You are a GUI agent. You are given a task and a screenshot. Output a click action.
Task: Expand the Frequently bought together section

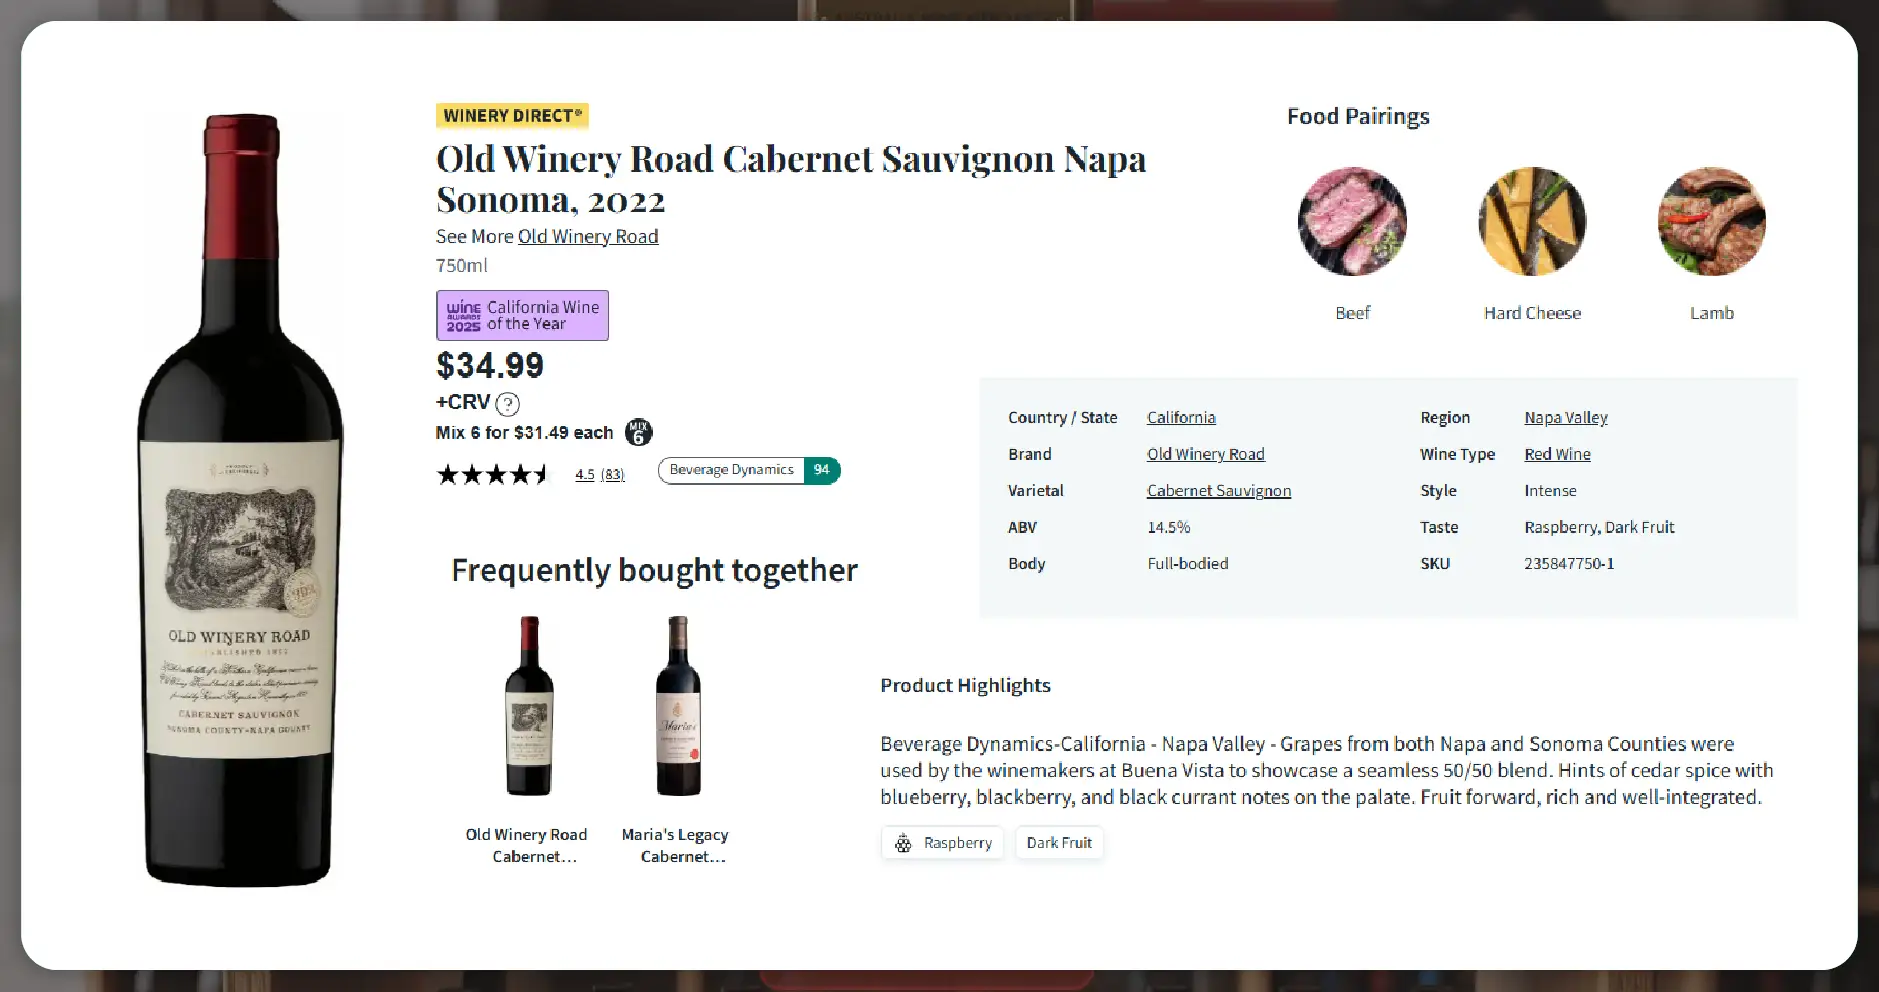coord(655,569)
